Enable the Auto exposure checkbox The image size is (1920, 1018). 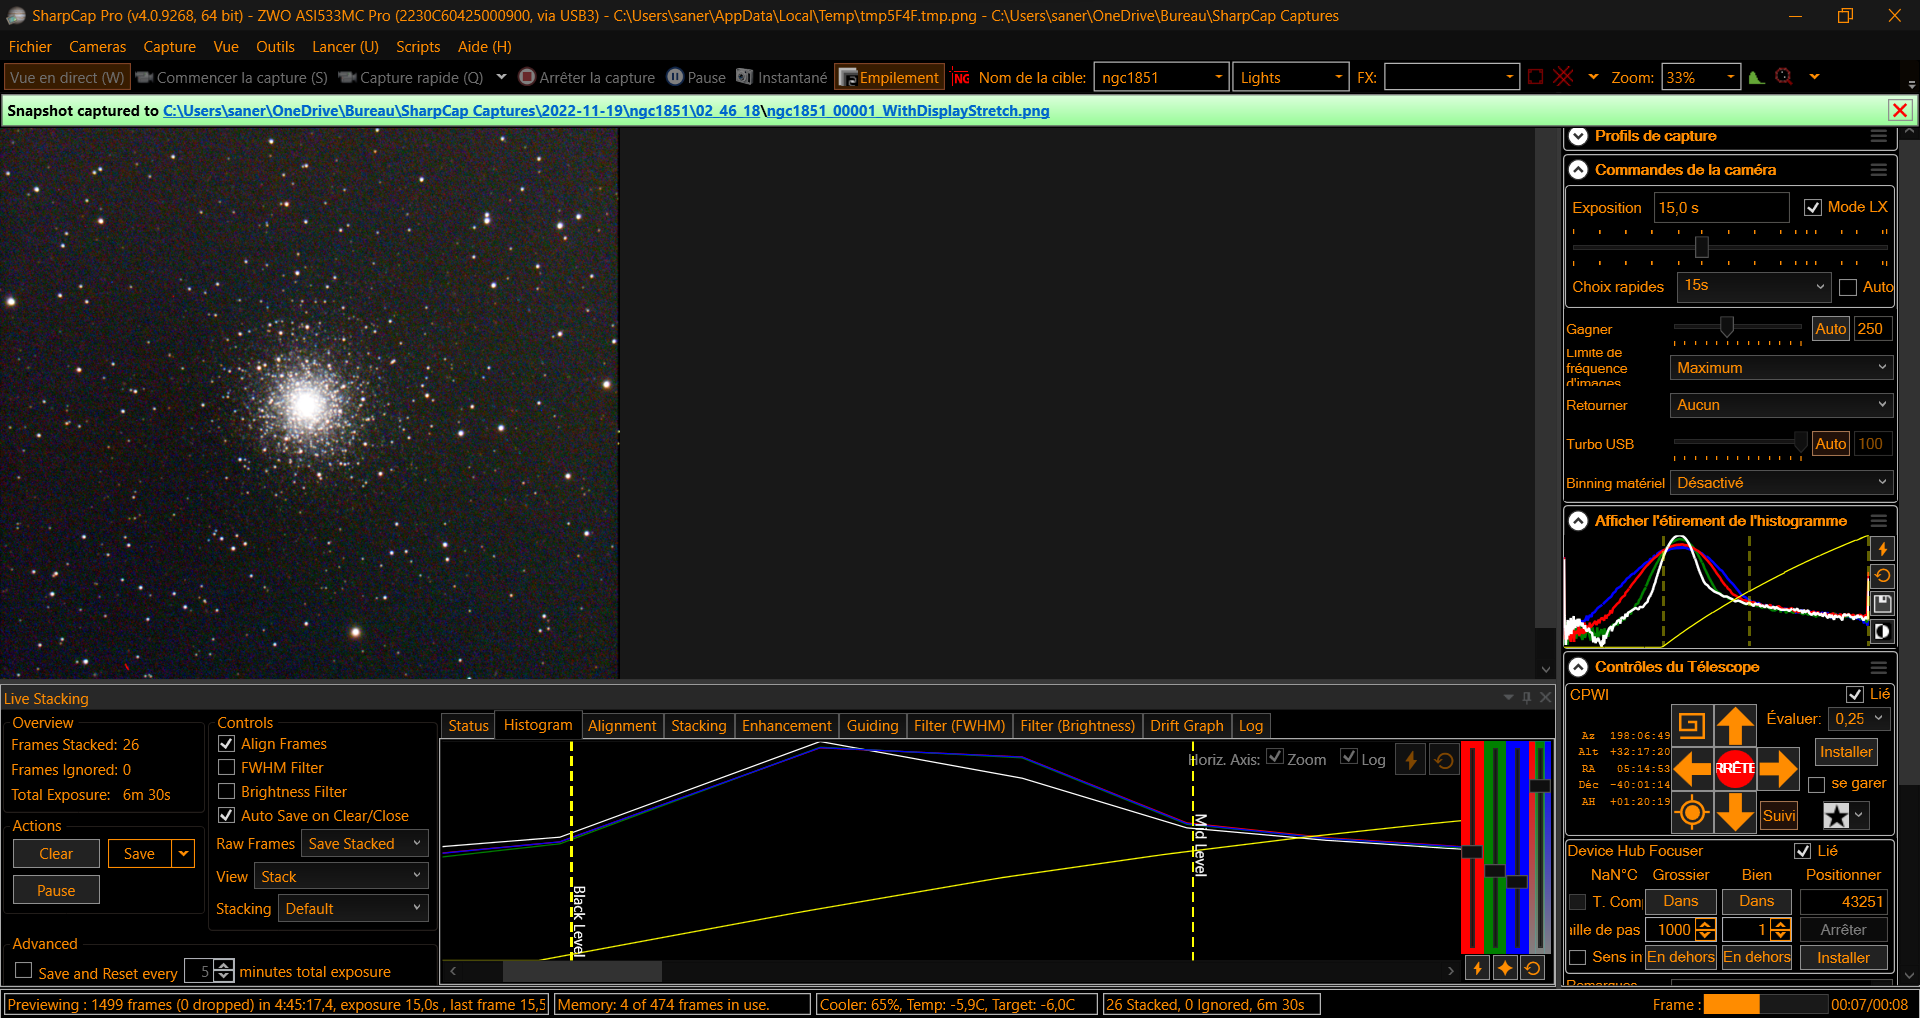coord(1848,287)
